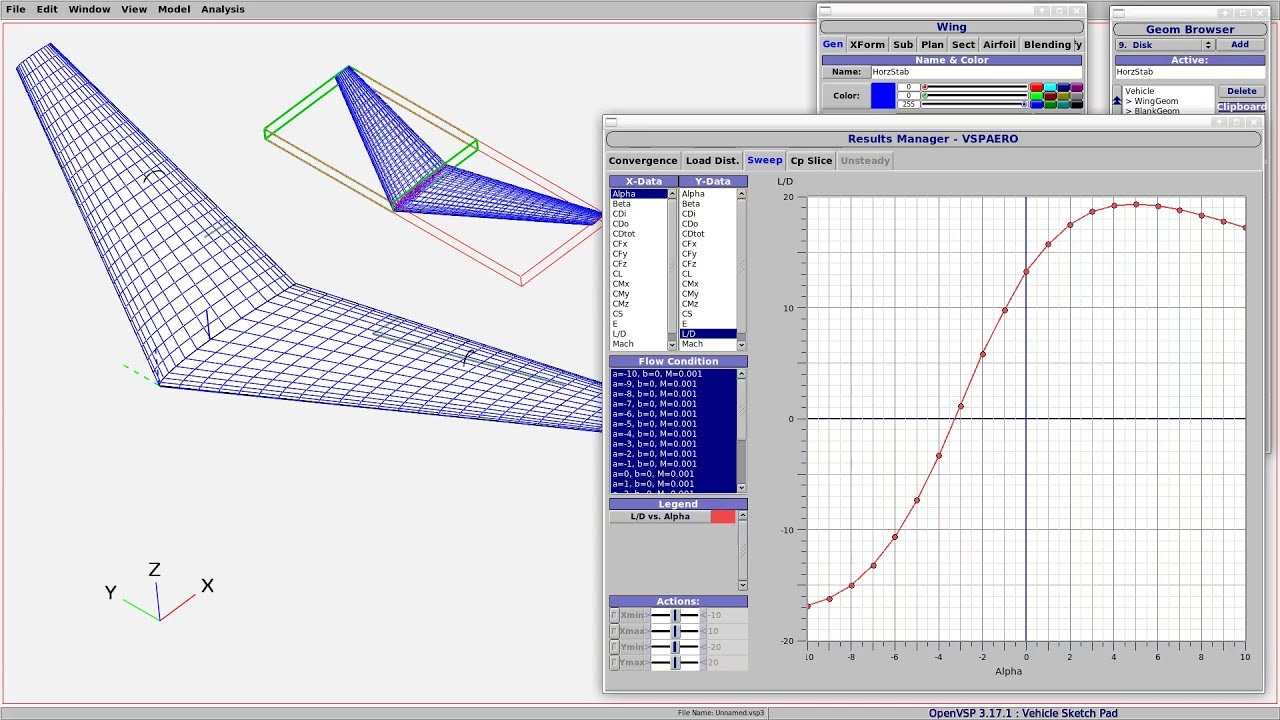Switch to the Cp Slice tab
The width and height of the screenshot is (1280, 720).
click(x=811, y=160)
